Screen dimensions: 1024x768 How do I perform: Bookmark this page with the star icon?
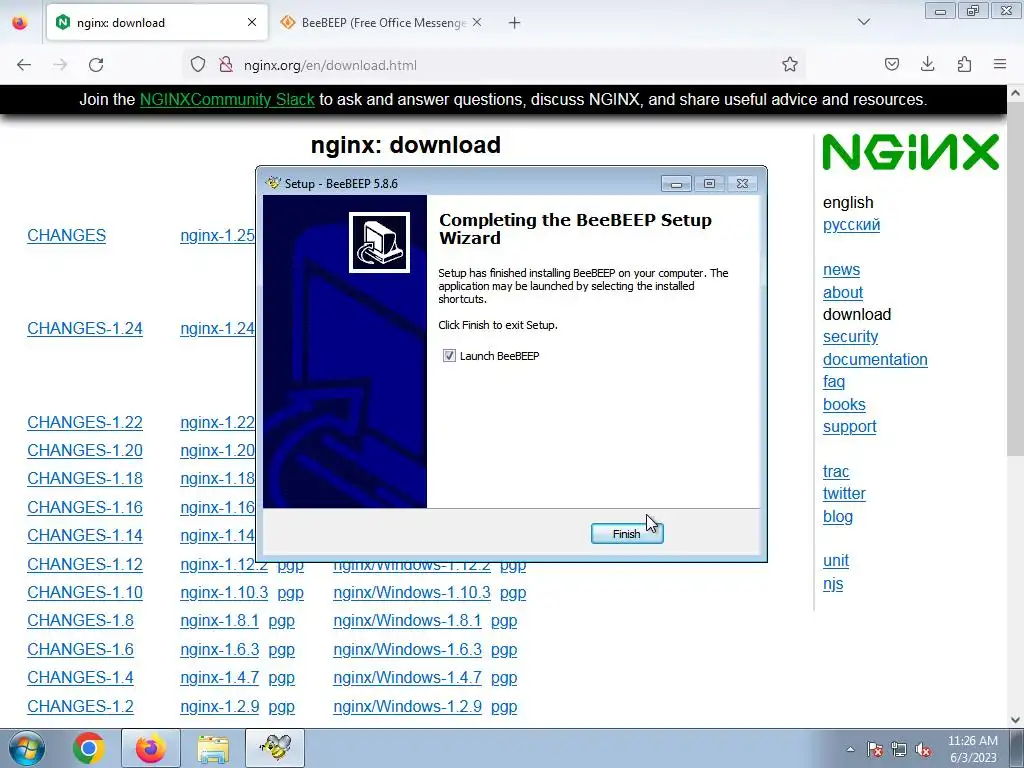point(790,64)
